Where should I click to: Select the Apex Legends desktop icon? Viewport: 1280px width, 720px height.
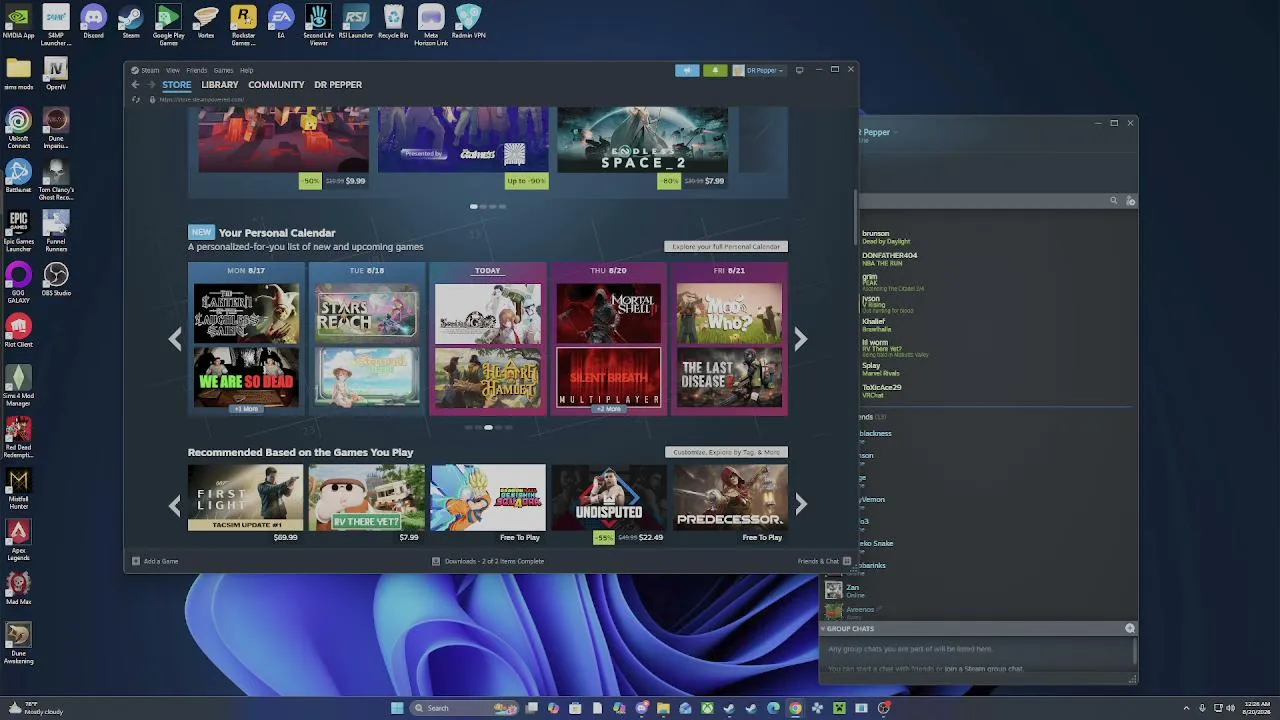18,541
